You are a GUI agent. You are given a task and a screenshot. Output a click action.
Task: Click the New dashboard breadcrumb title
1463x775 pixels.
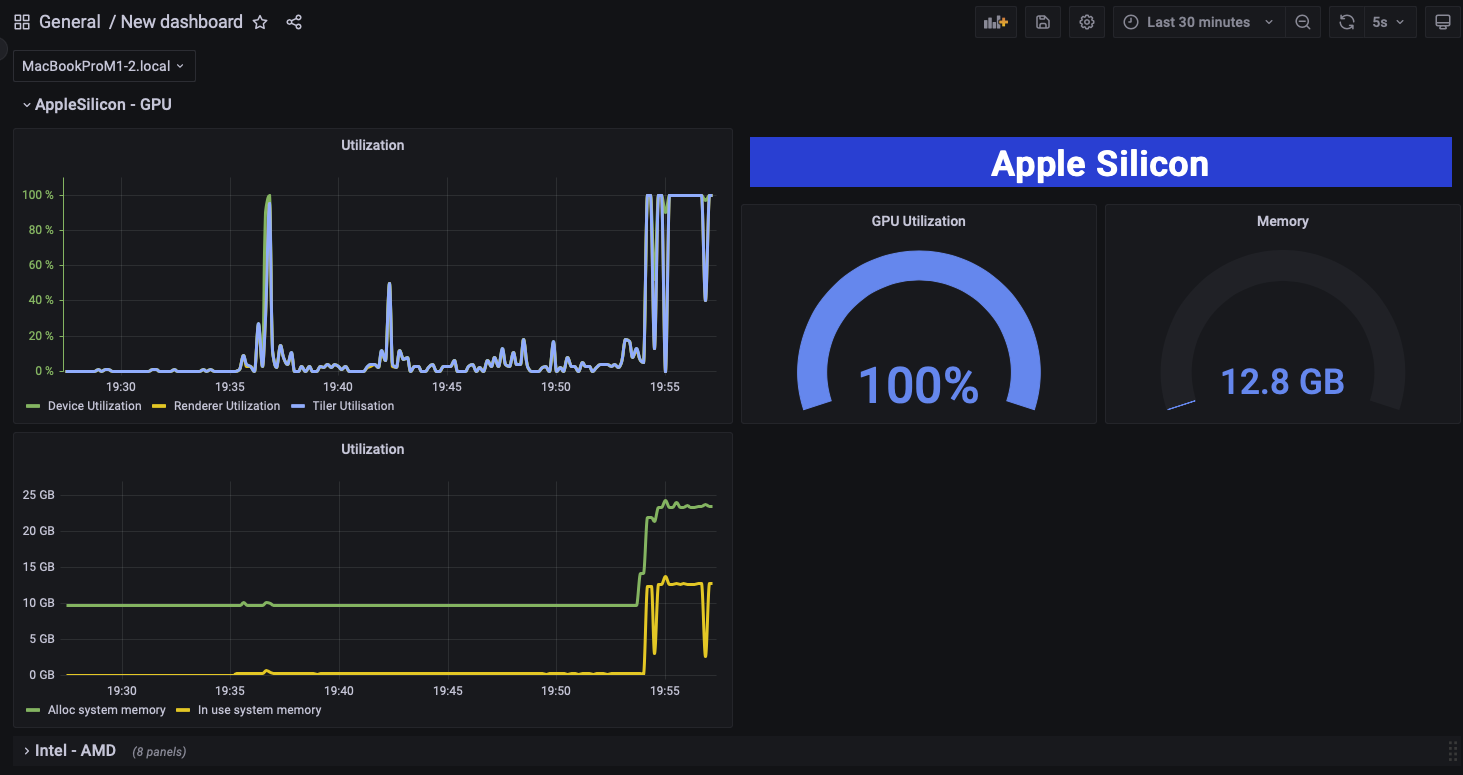(182, 22)
